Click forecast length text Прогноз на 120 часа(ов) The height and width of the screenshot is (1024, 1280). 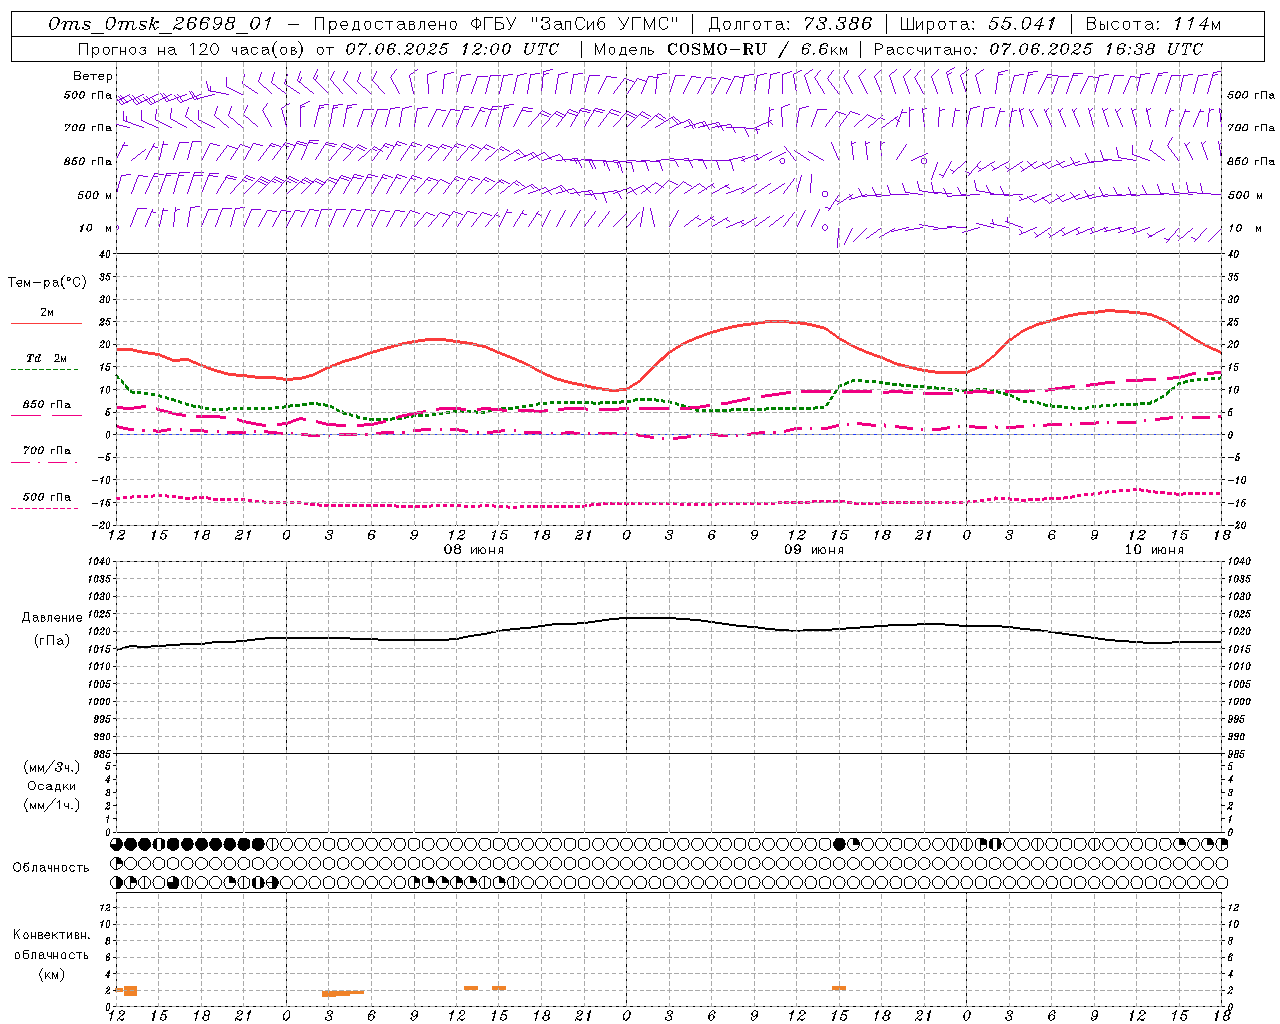pos(192,49)
